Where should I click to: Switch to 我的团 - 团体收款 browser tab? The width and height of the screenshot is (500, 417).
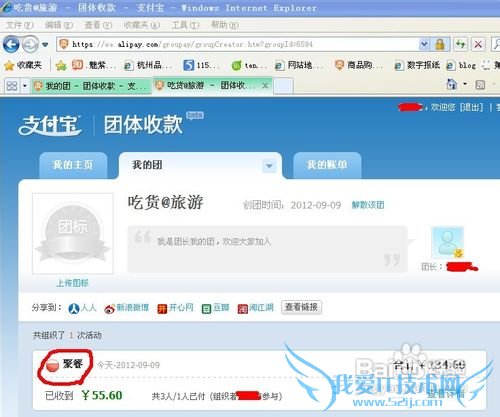pyautogui.click(x=91, y=86)
